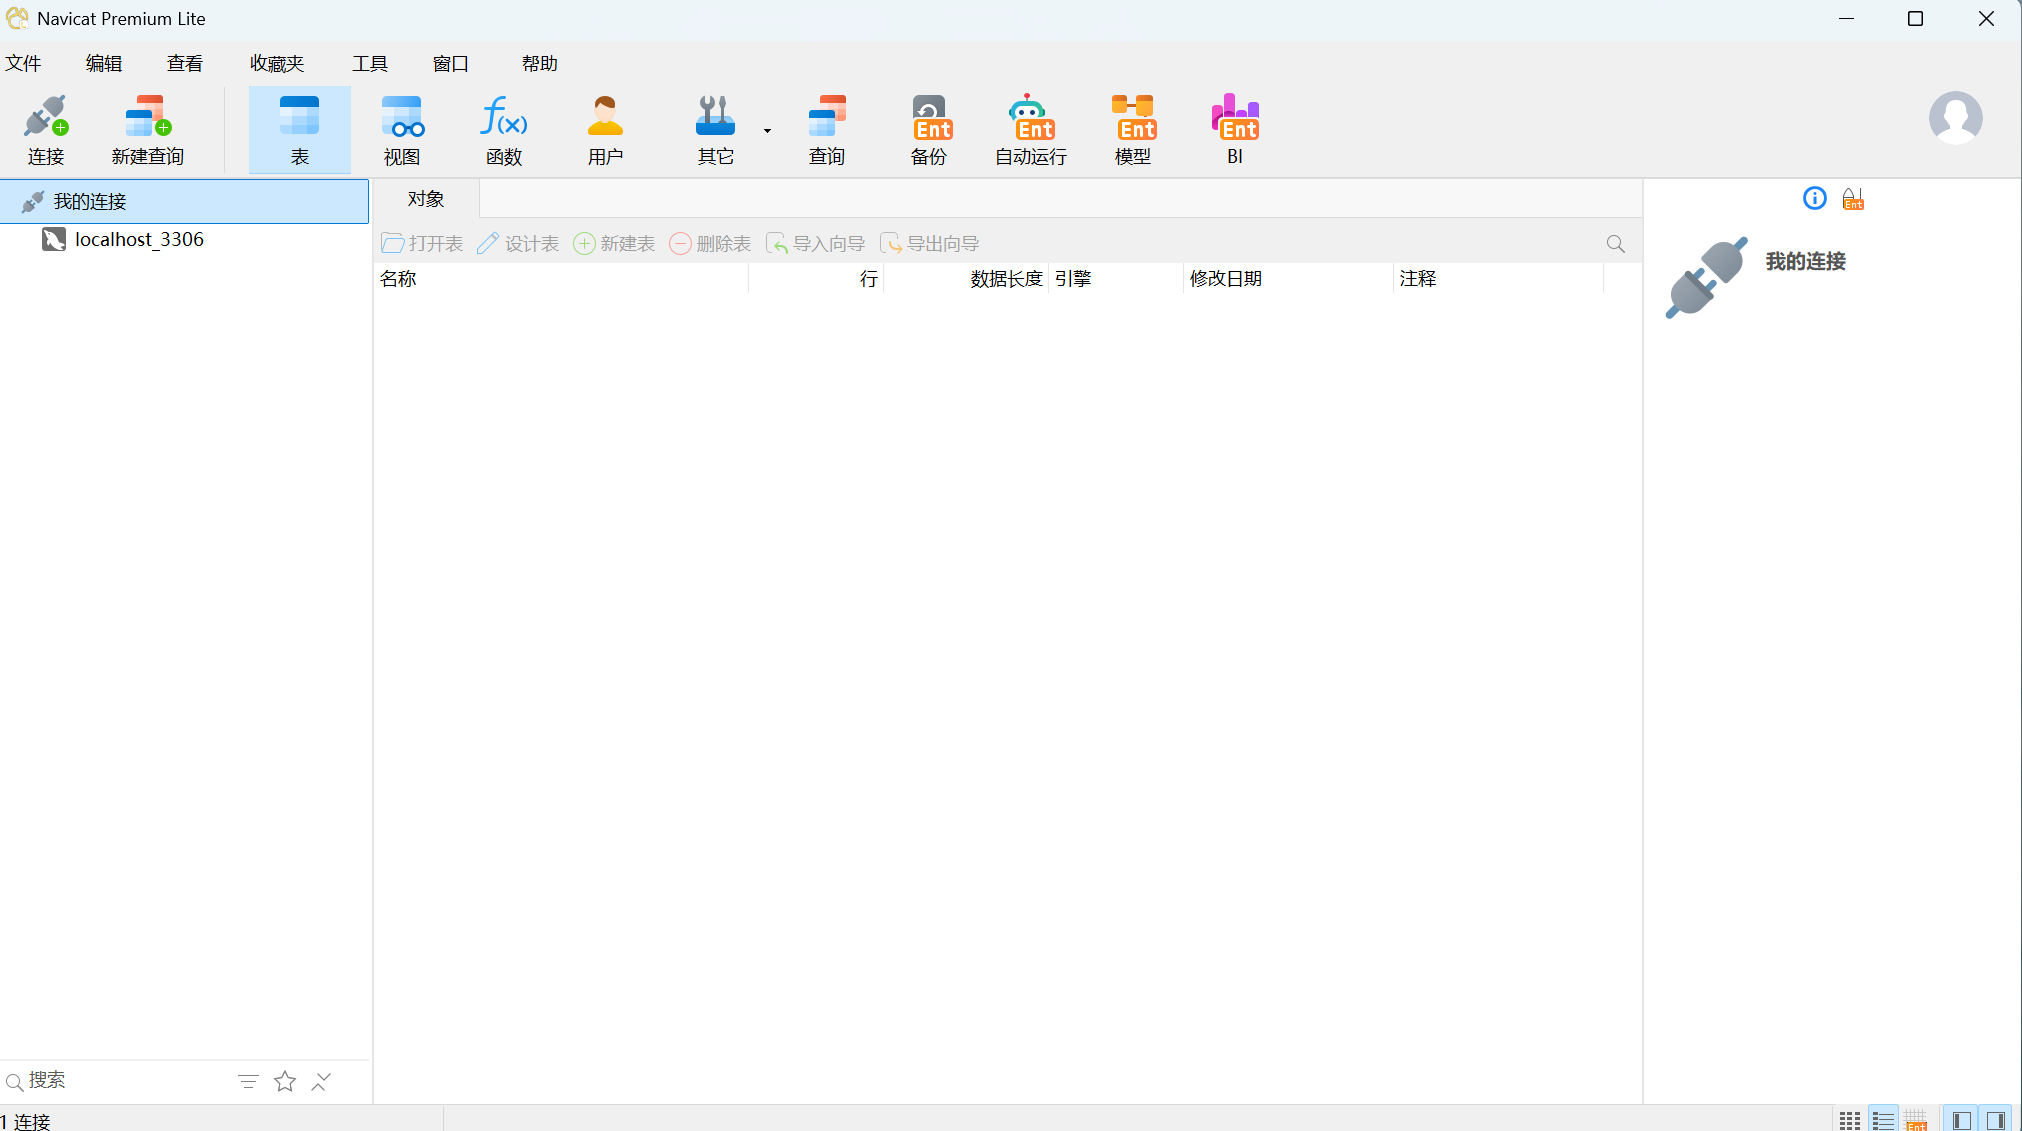Viewport: 2022px width, 1131px height.
Task: Toggle the left navigation pane visibility
Action: tap(1962, 1120)
